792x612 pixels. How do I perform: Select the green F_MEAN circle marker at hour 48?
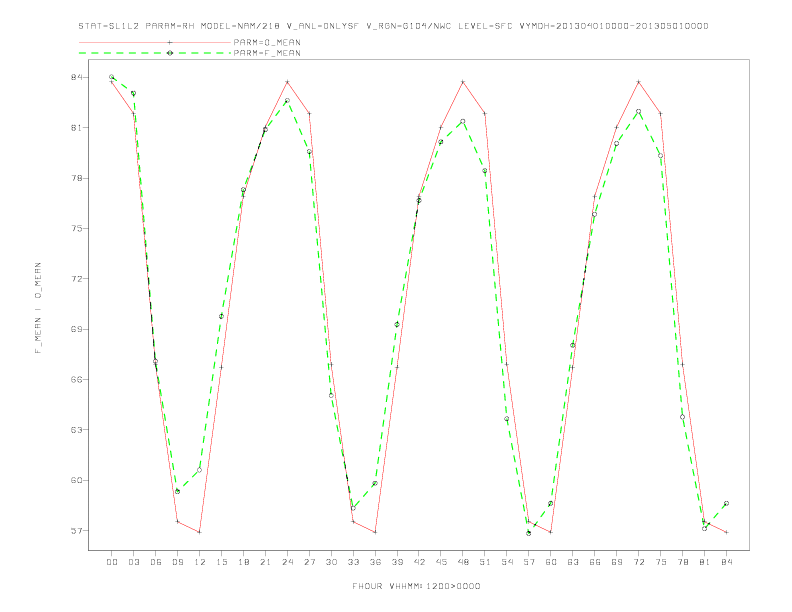point(463,122)
